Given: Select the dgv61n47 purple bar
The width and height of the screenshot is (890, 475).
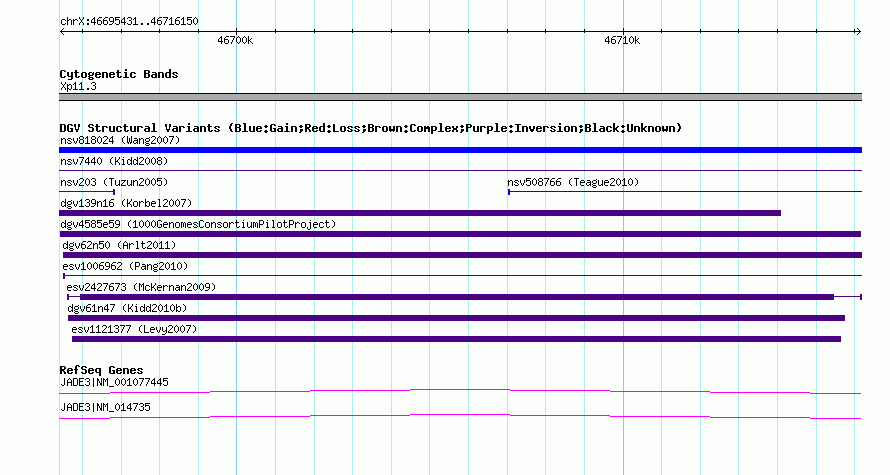Looking at the screenshot, I should click(x=456, y=318).
